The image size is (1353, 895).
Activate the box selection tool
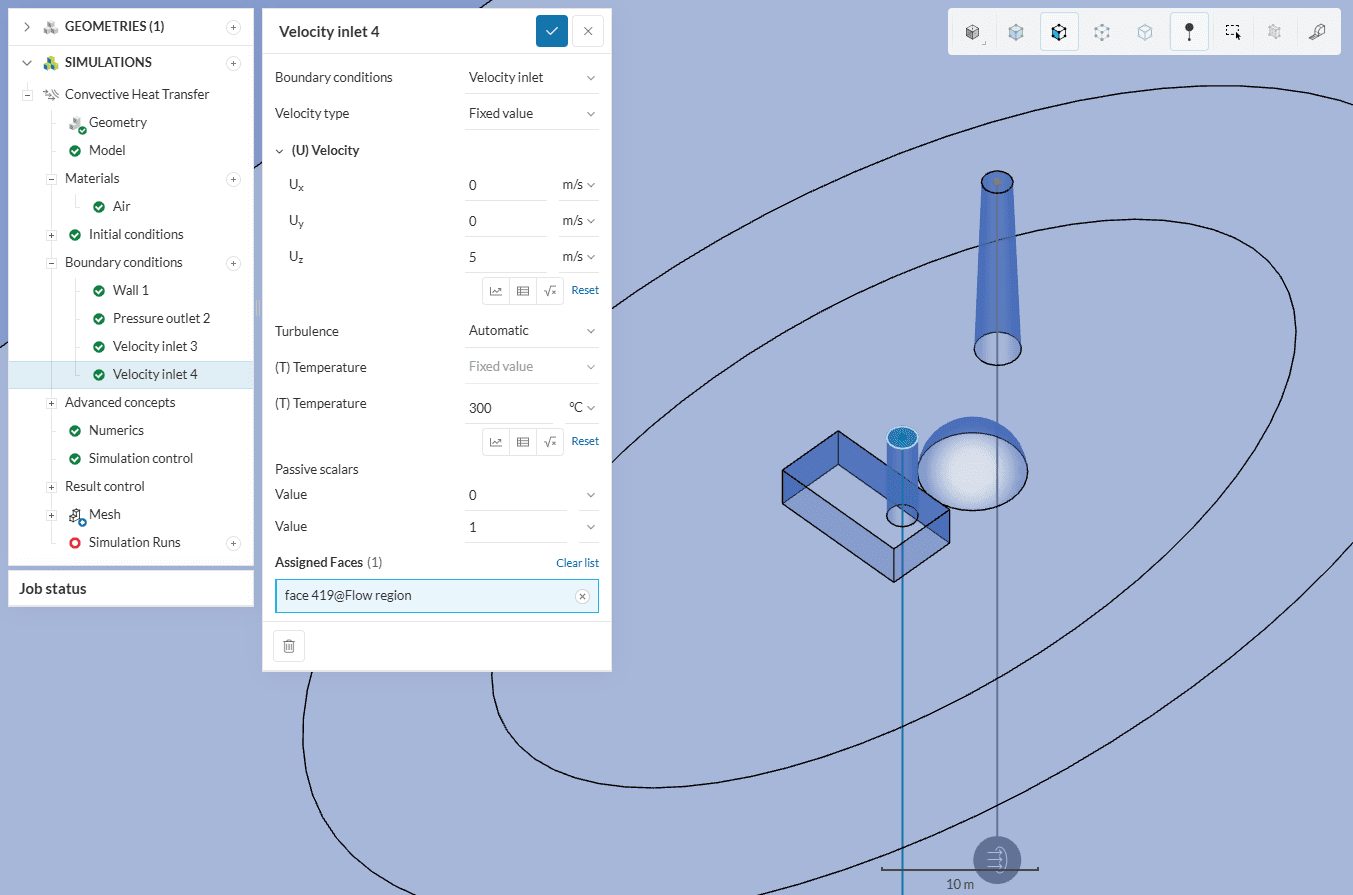[x=1232, y=32]
